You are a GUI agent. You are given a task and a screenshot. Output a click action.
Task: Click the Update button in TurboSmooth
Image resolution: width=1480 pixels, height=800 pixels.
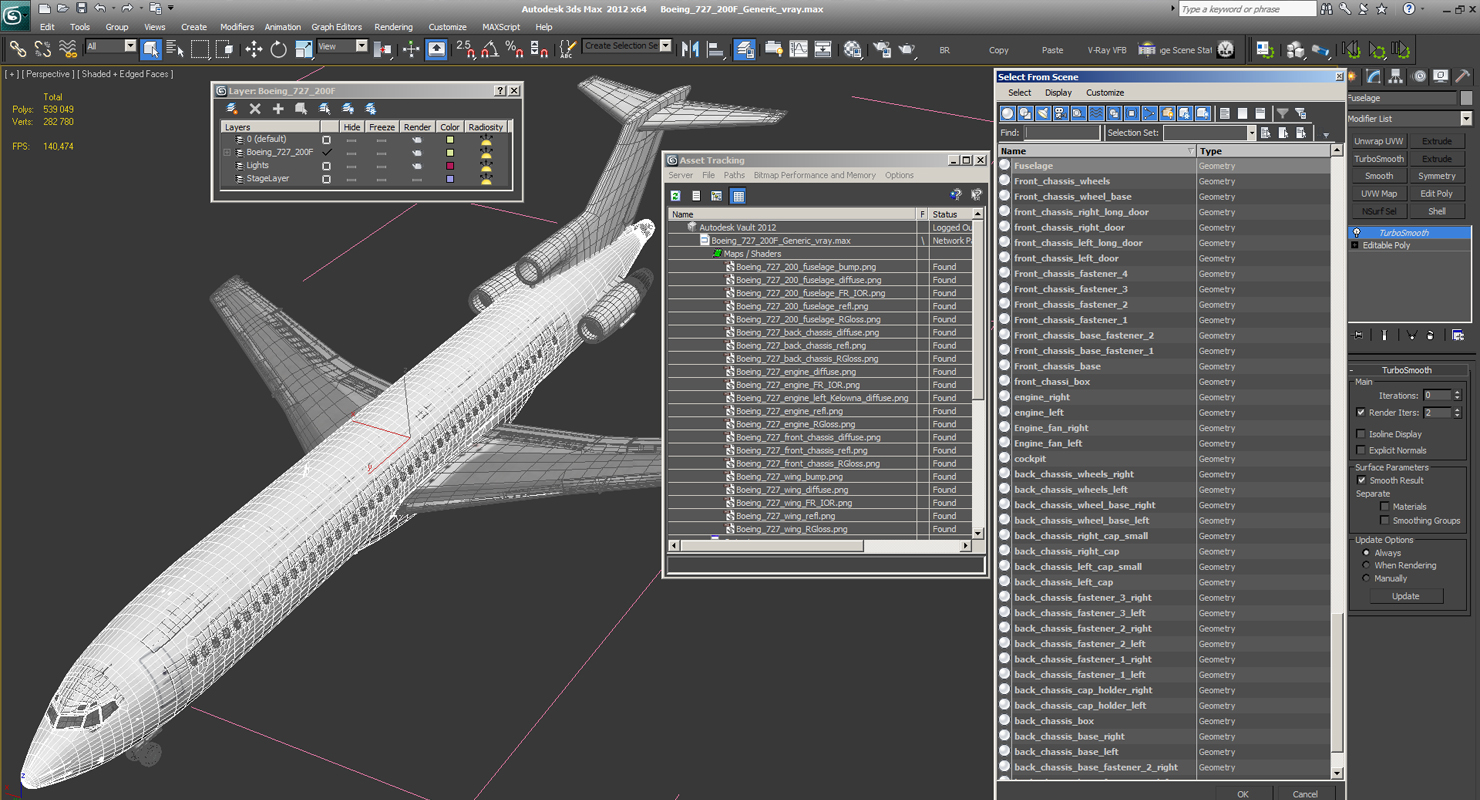tap(1405, 596)
